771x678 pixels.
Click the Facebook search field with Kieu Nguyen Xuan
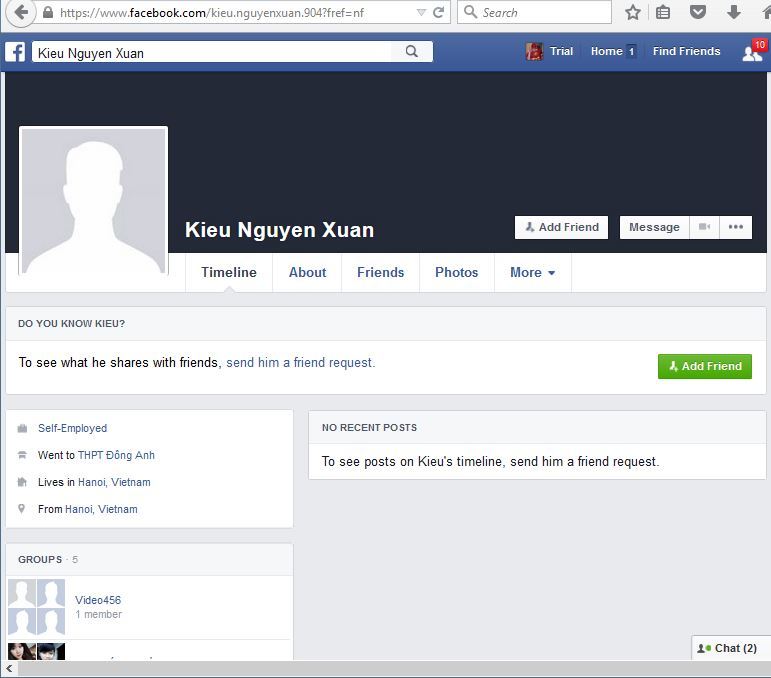(x=212, y=52)
